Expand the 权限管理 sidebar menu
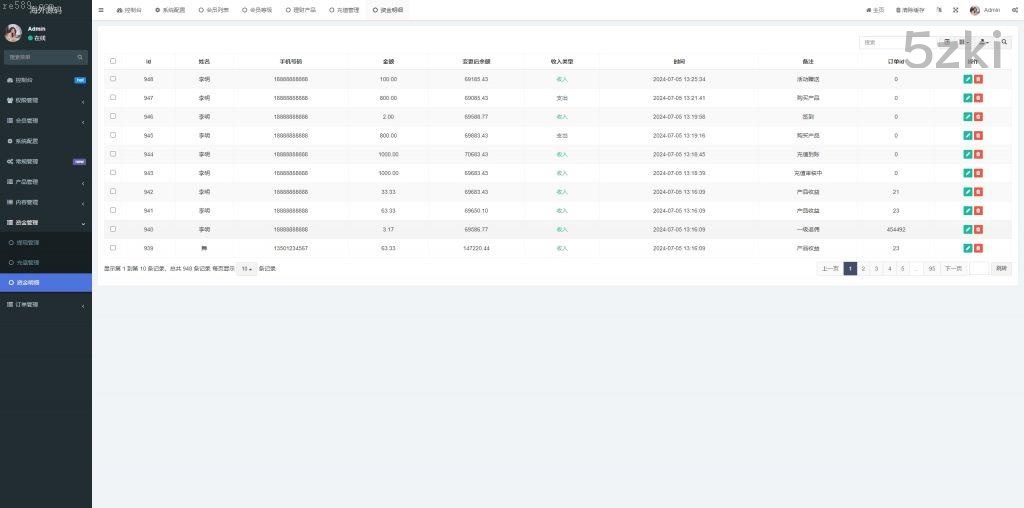The height and width of the screenshot is (508, 1024). click(x=45, y=100)
